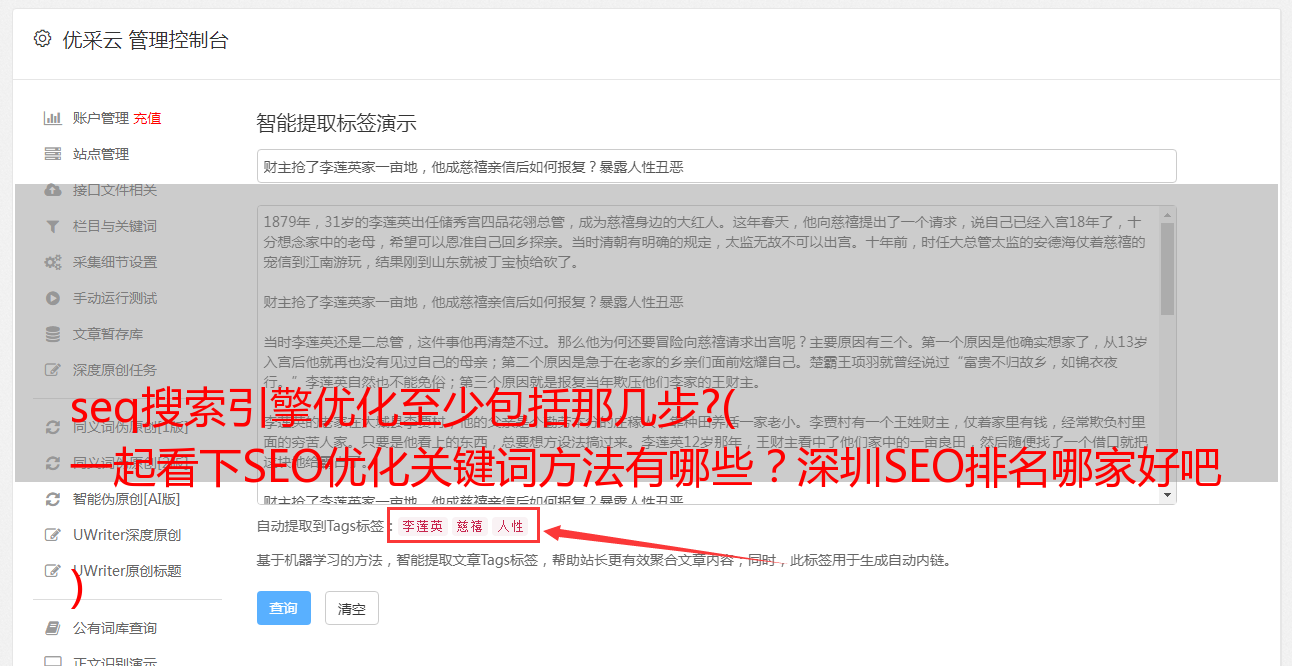Screen dimensions: 1292x666
Task: Click the gear icon beside 优采云 管理控制台
Action: (42, 40)
